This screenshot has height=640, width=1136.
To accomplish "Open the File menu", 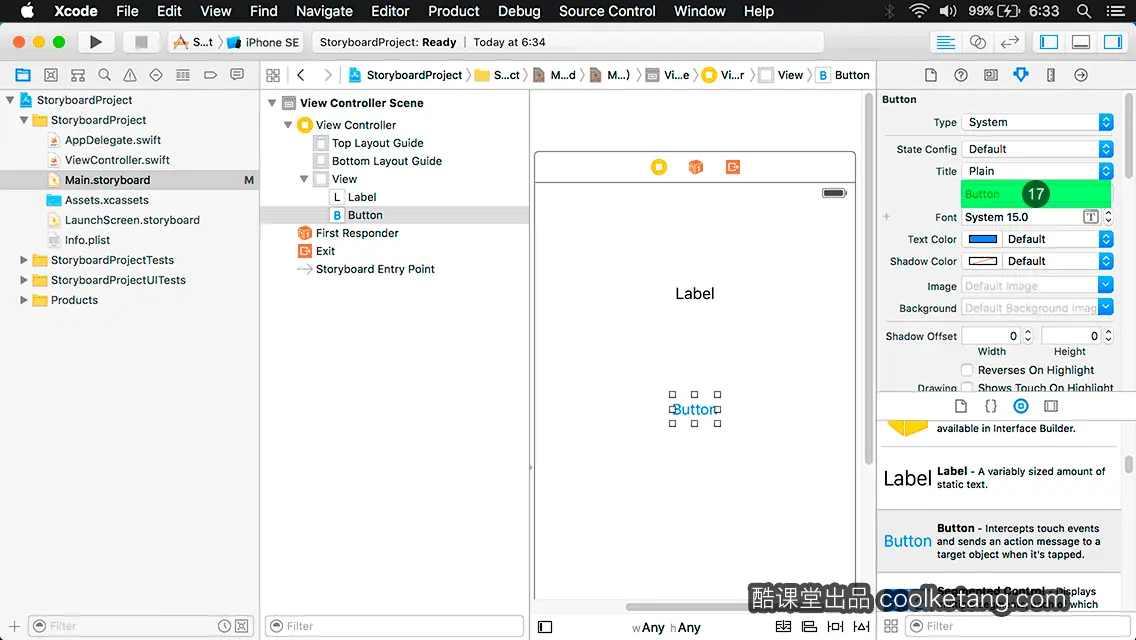I will pyautogui.click(x=127, y=11).
